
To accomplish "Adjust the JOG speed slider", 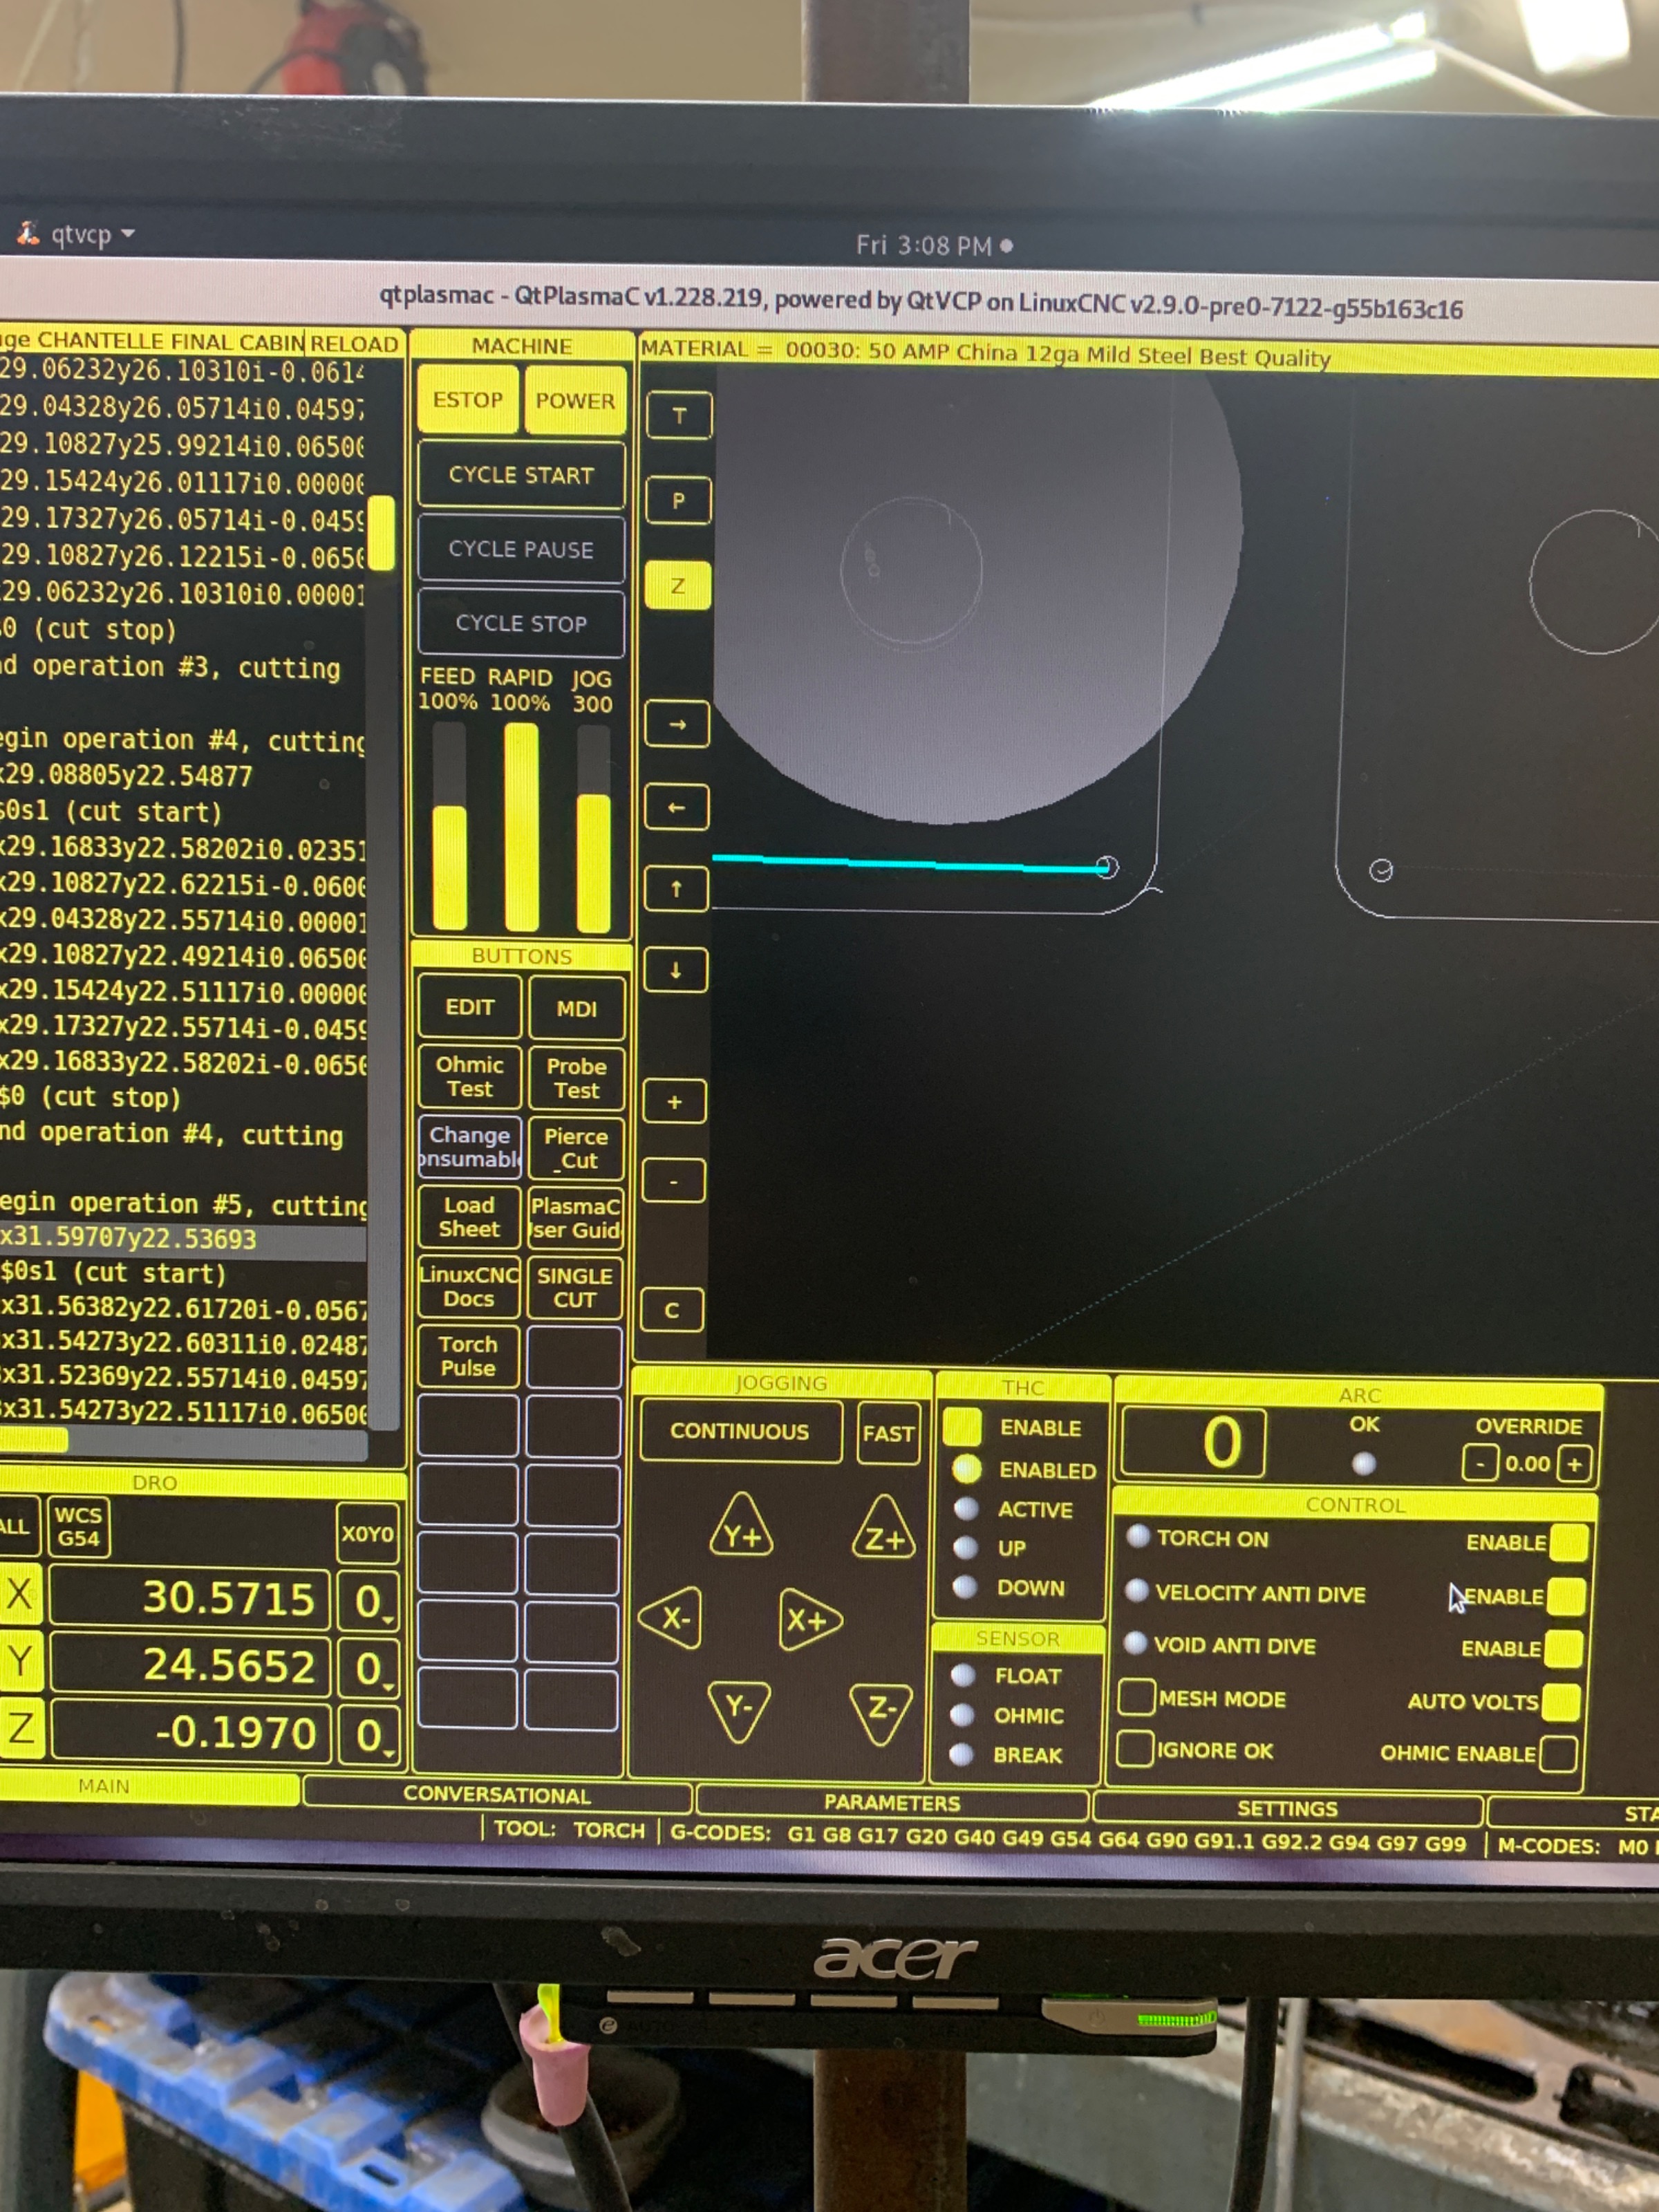I will (593, 828).
